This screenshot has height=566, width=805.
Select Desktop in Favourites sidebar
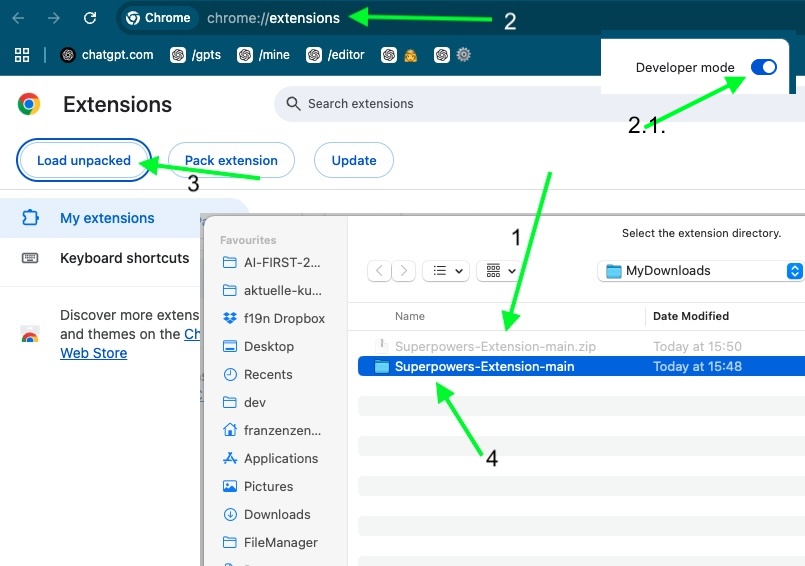[258, 347]
